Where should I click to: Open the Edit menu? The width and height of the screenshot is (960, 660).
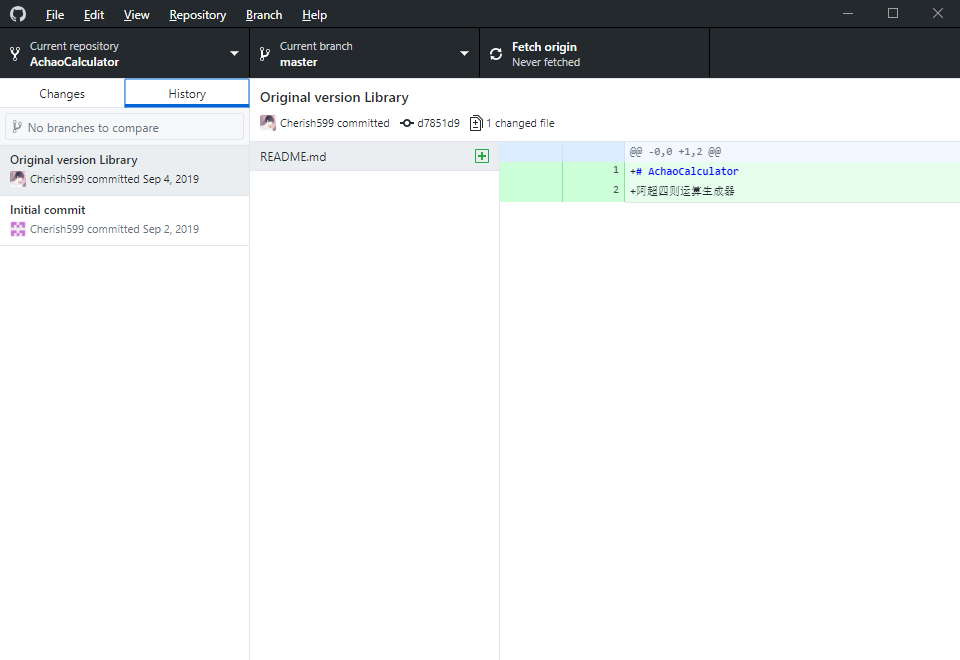pos(94,15)
